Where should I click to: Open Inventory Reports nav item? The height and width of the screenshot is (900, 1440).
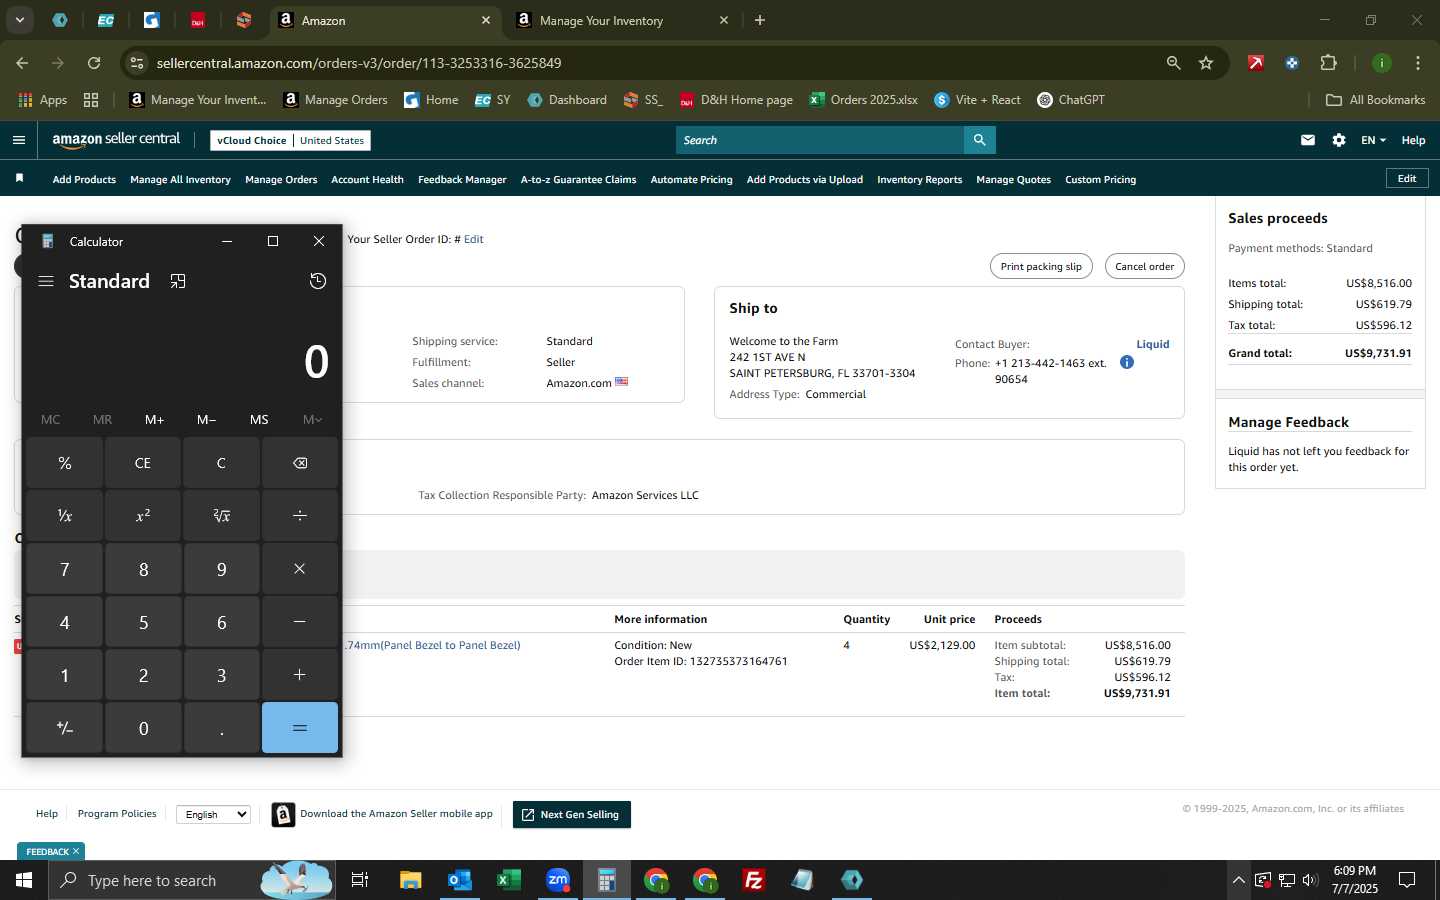pos(919,180)
